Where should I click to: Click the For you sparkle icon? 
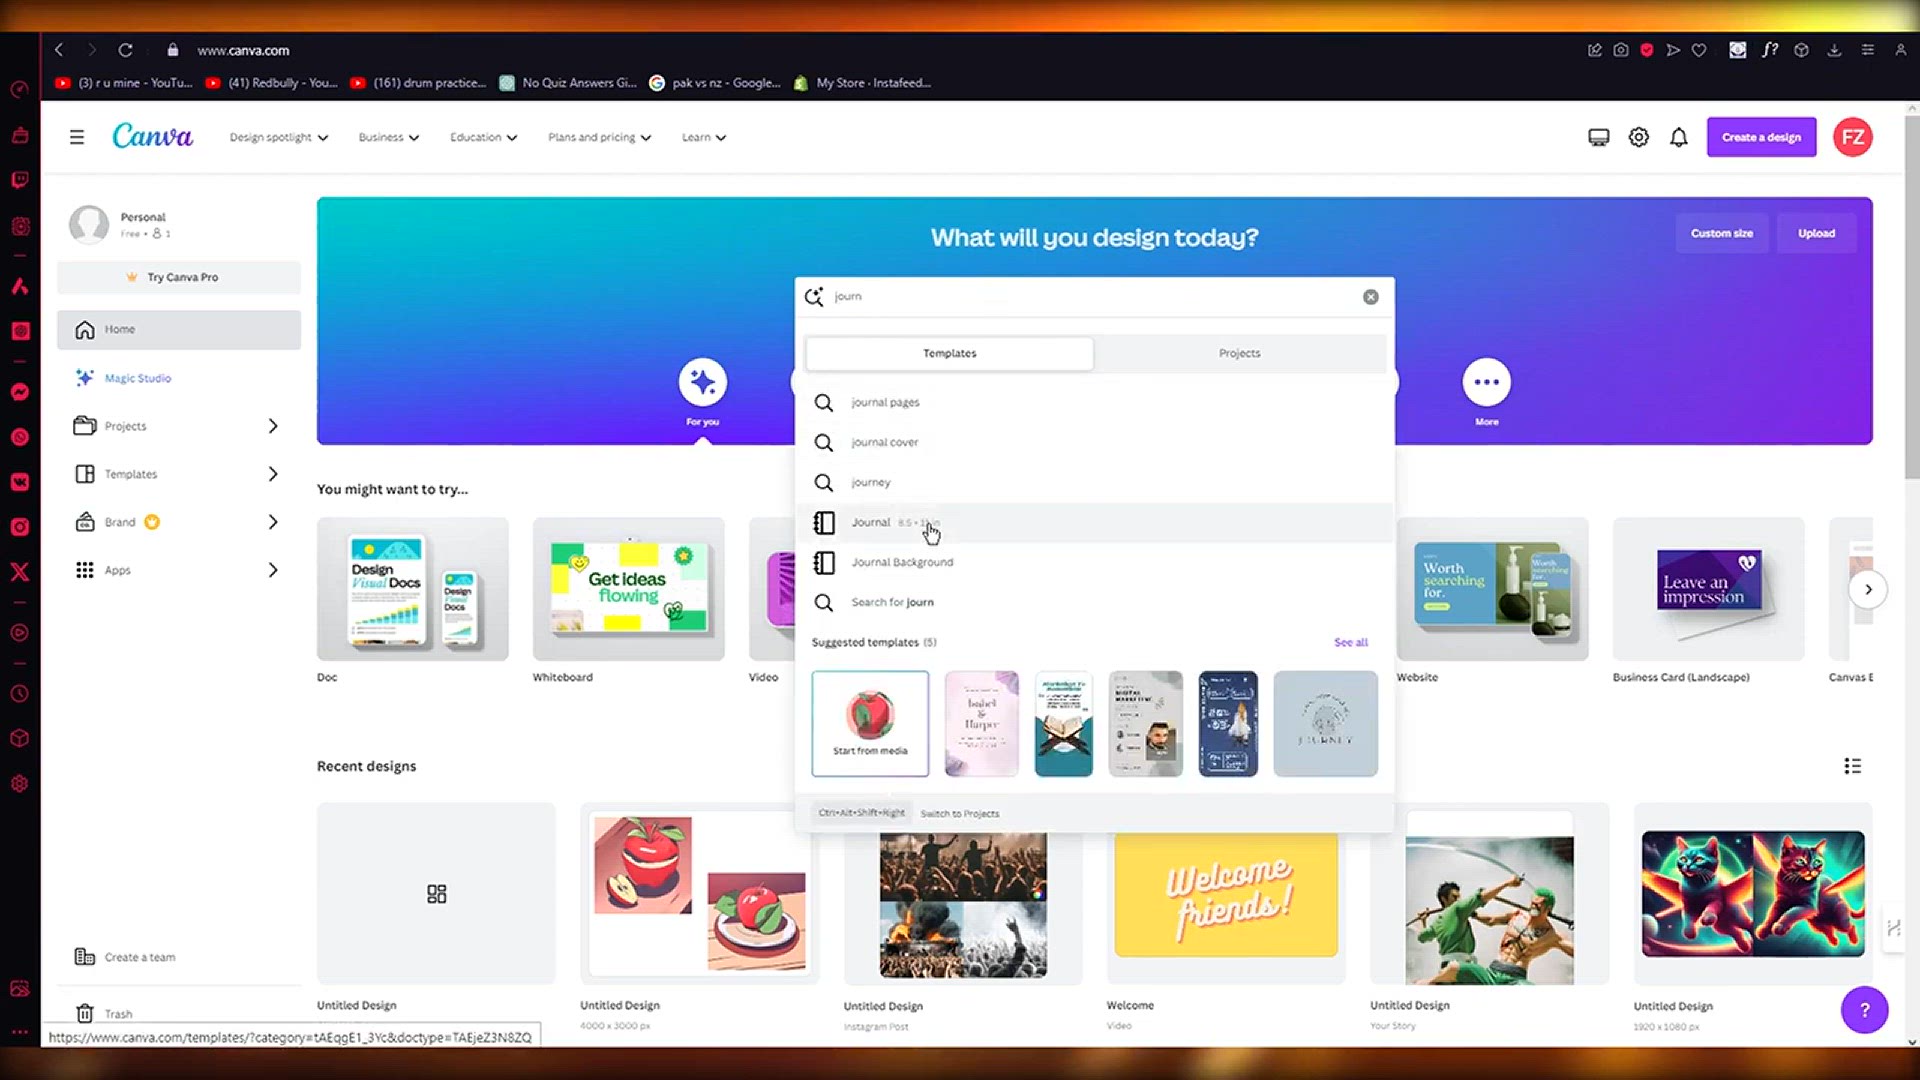pos(703,382)
